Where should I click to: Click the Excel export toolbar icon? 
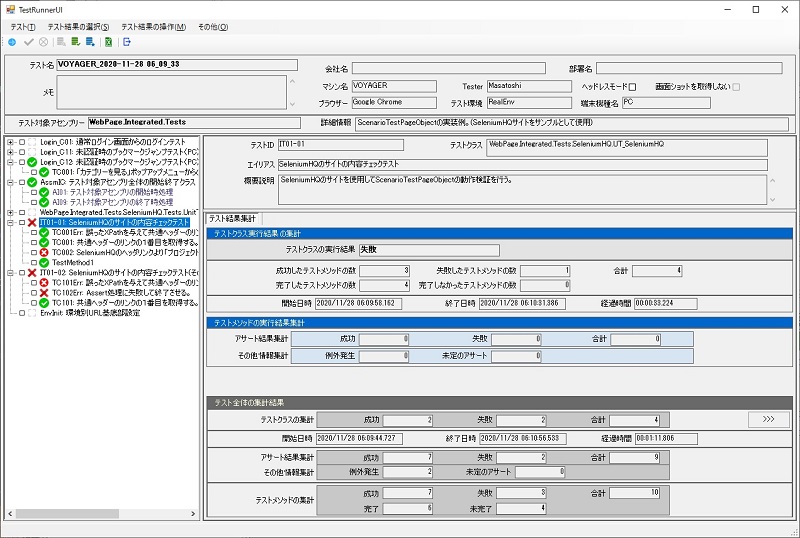click(x=108, y=42)
